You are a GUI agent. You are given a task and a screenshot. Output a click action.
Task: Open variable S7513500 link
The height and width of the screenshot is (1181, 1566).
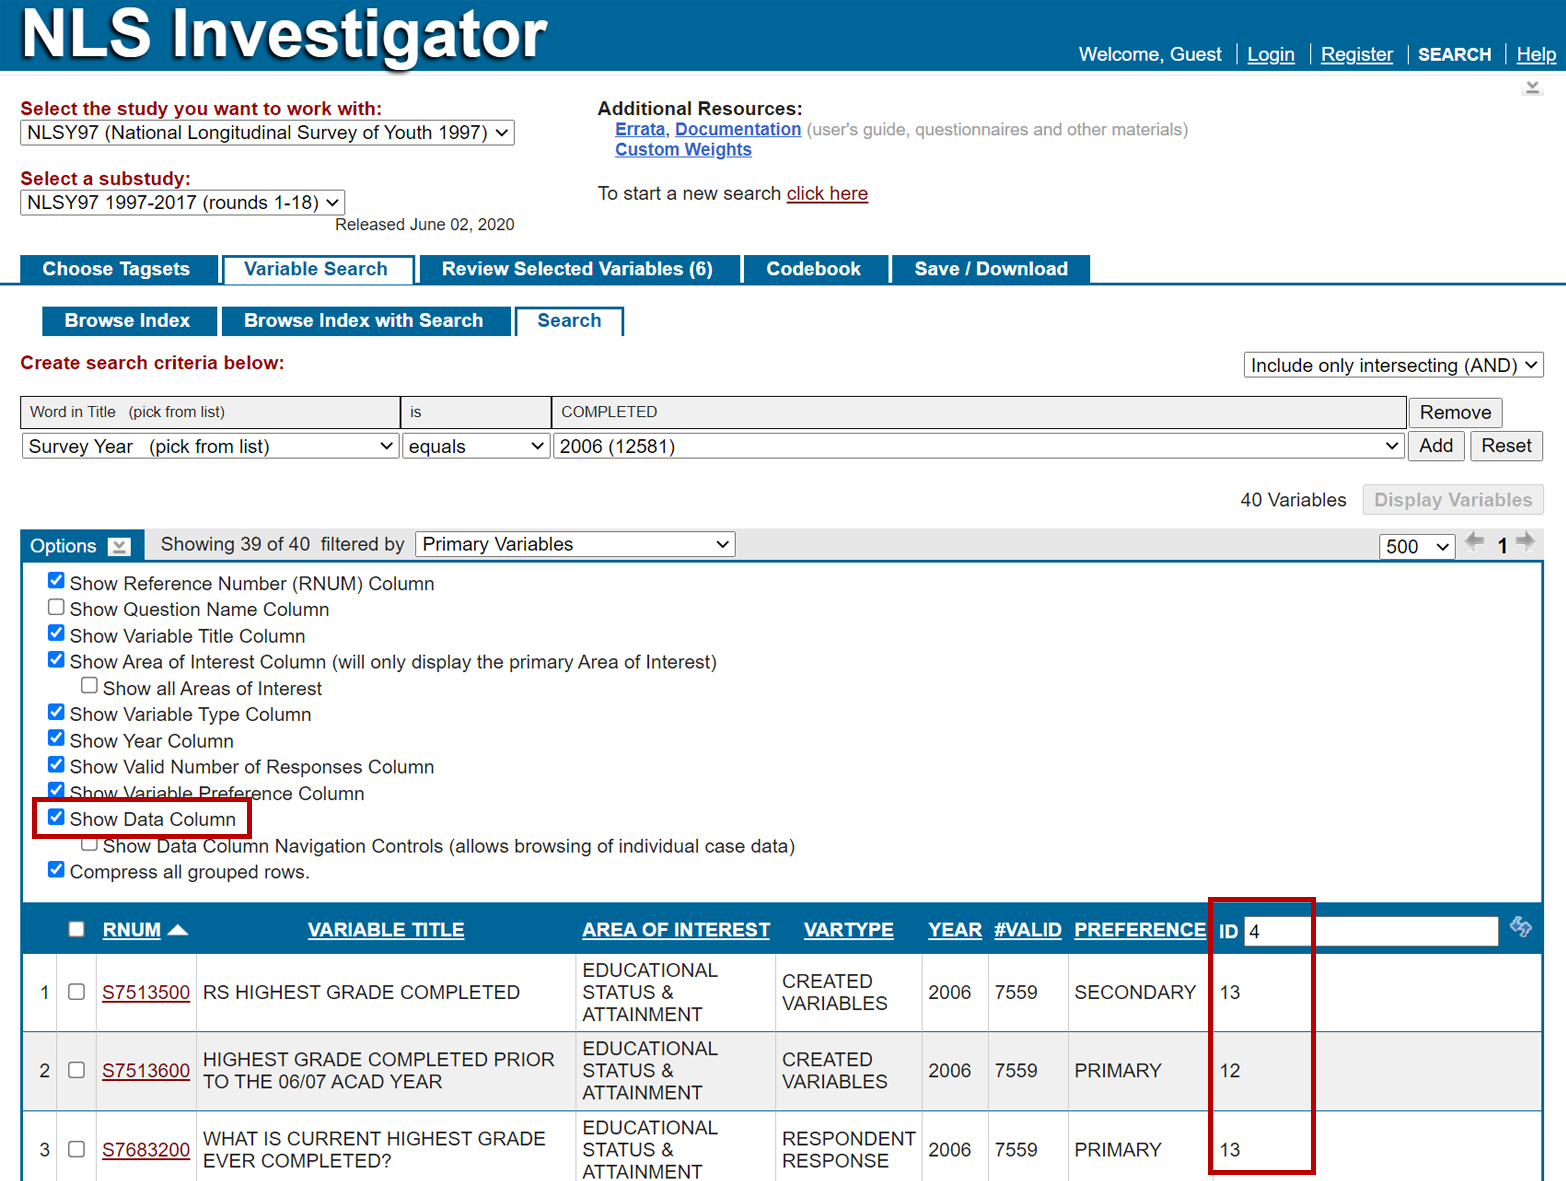click(x=146, y=992)
